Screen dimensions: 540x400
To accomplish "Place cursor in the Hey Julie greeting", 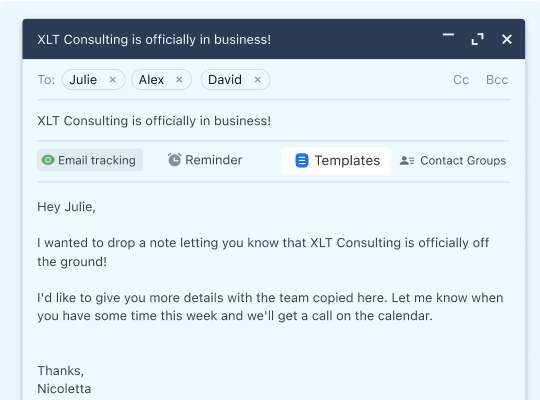I will coord(66,207).
